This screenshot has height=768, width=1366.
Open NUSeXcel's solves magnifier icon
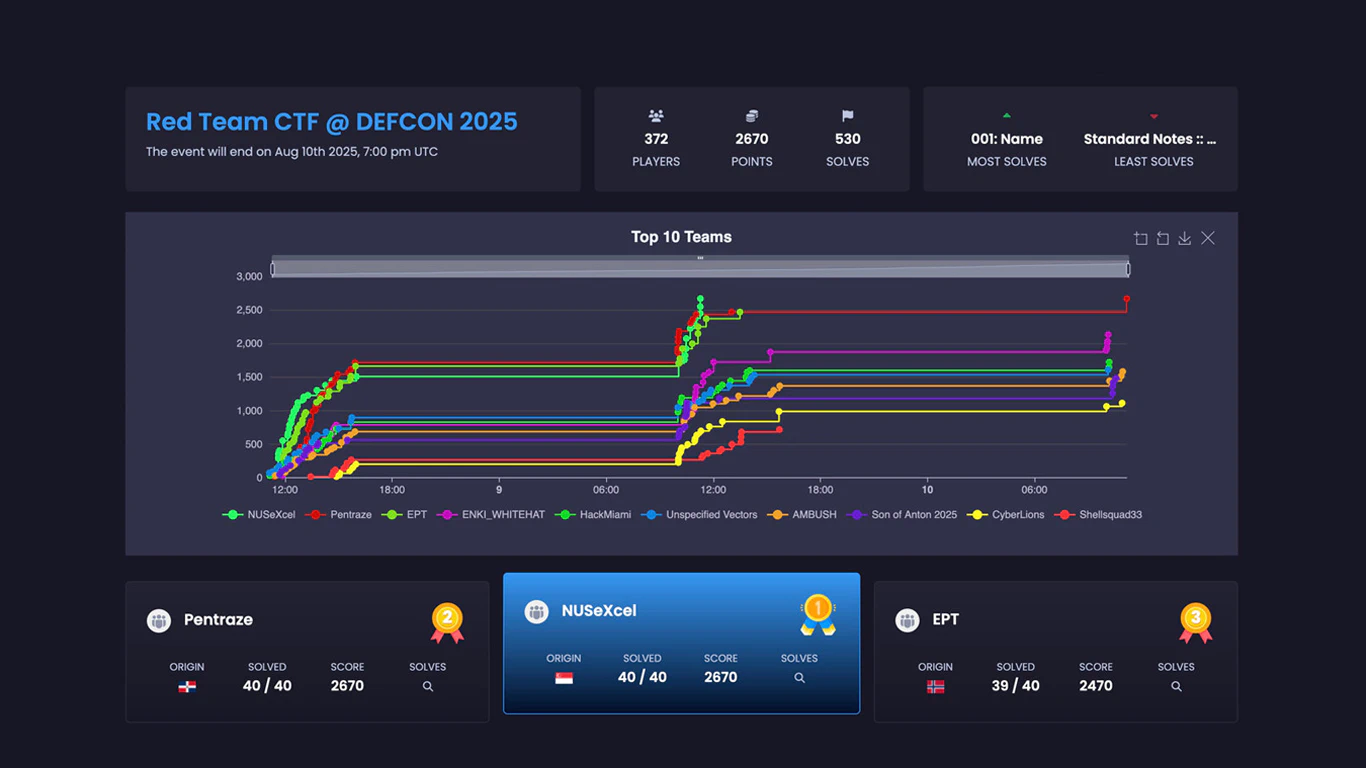tap(799, 678)
